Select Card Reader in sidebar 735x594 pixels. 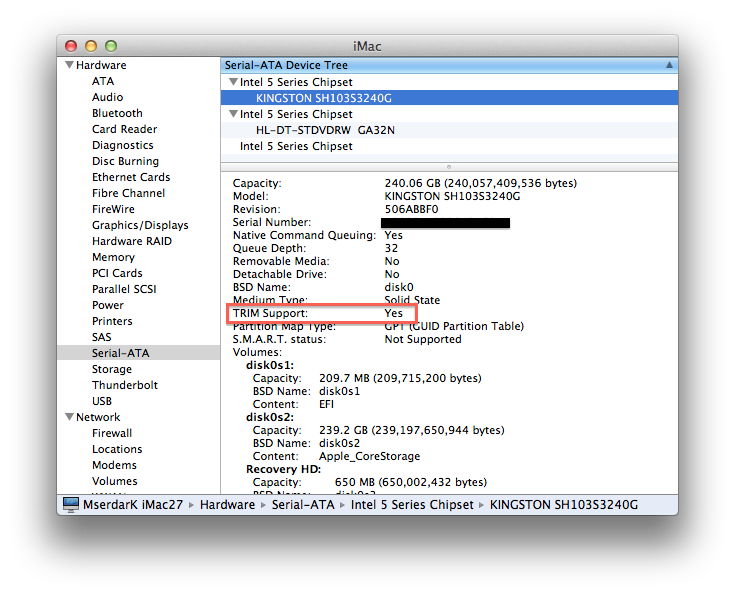(x=124, y=129)
